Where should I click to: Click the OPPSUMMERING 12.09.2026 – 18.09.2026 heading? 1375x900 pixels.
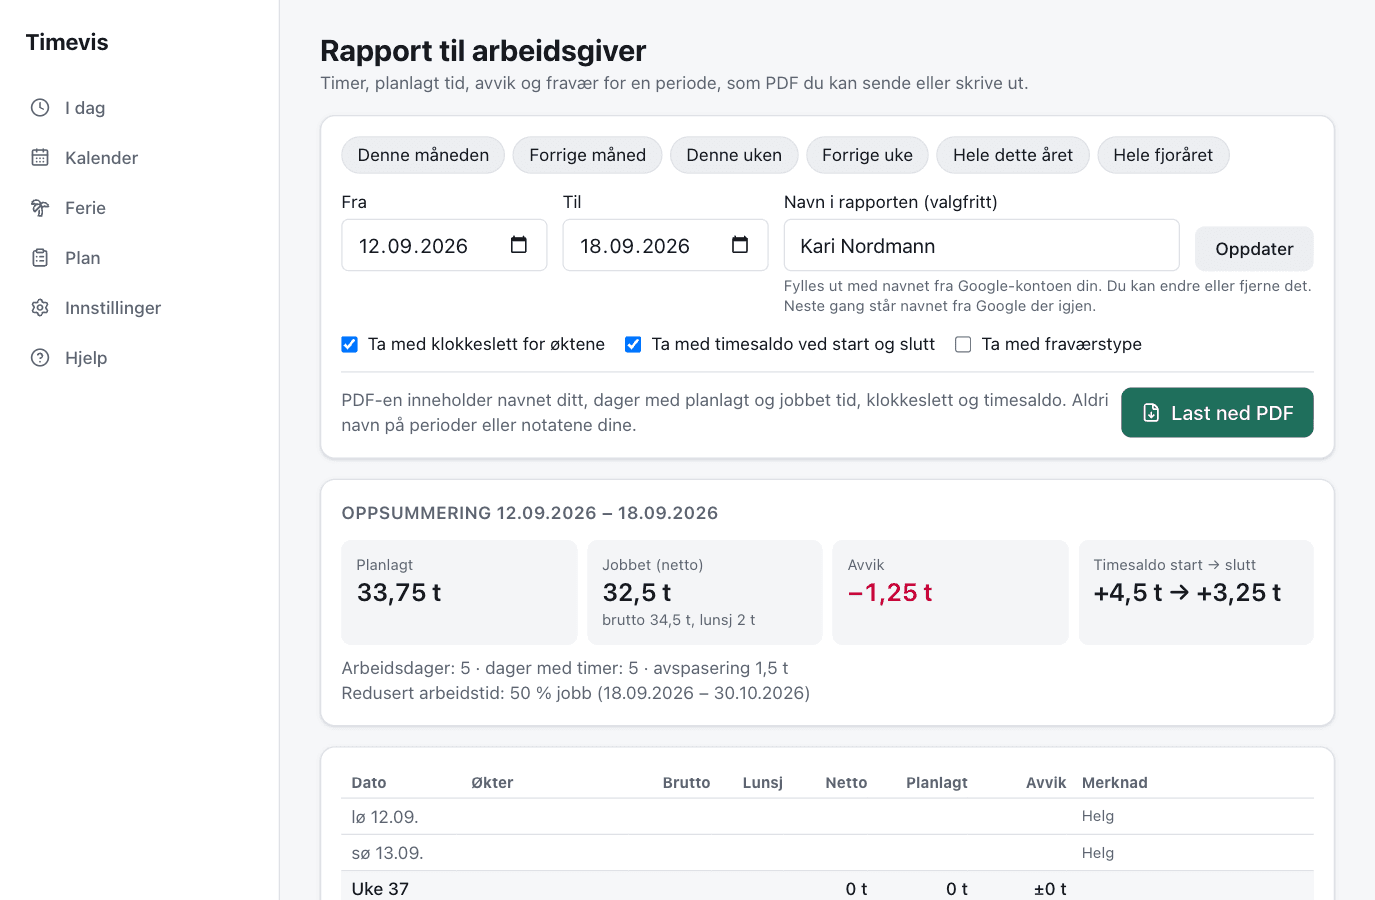[x=530, y=513]
